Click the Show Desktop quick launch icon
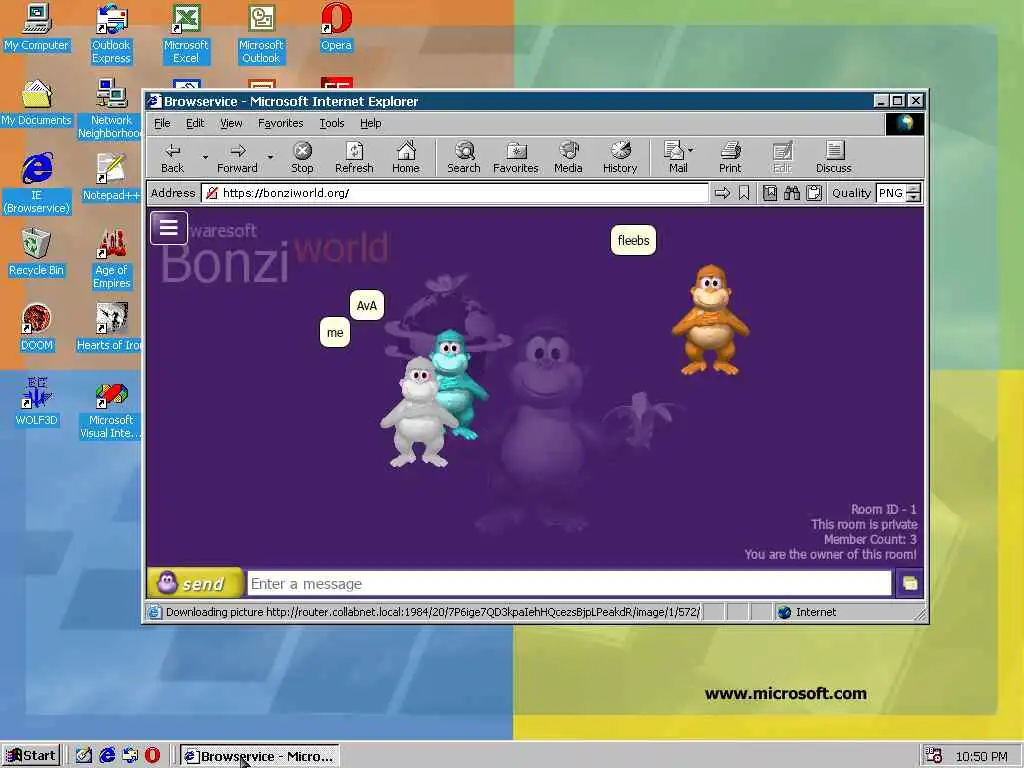The image size is (1024, 768). pos(84,756)
